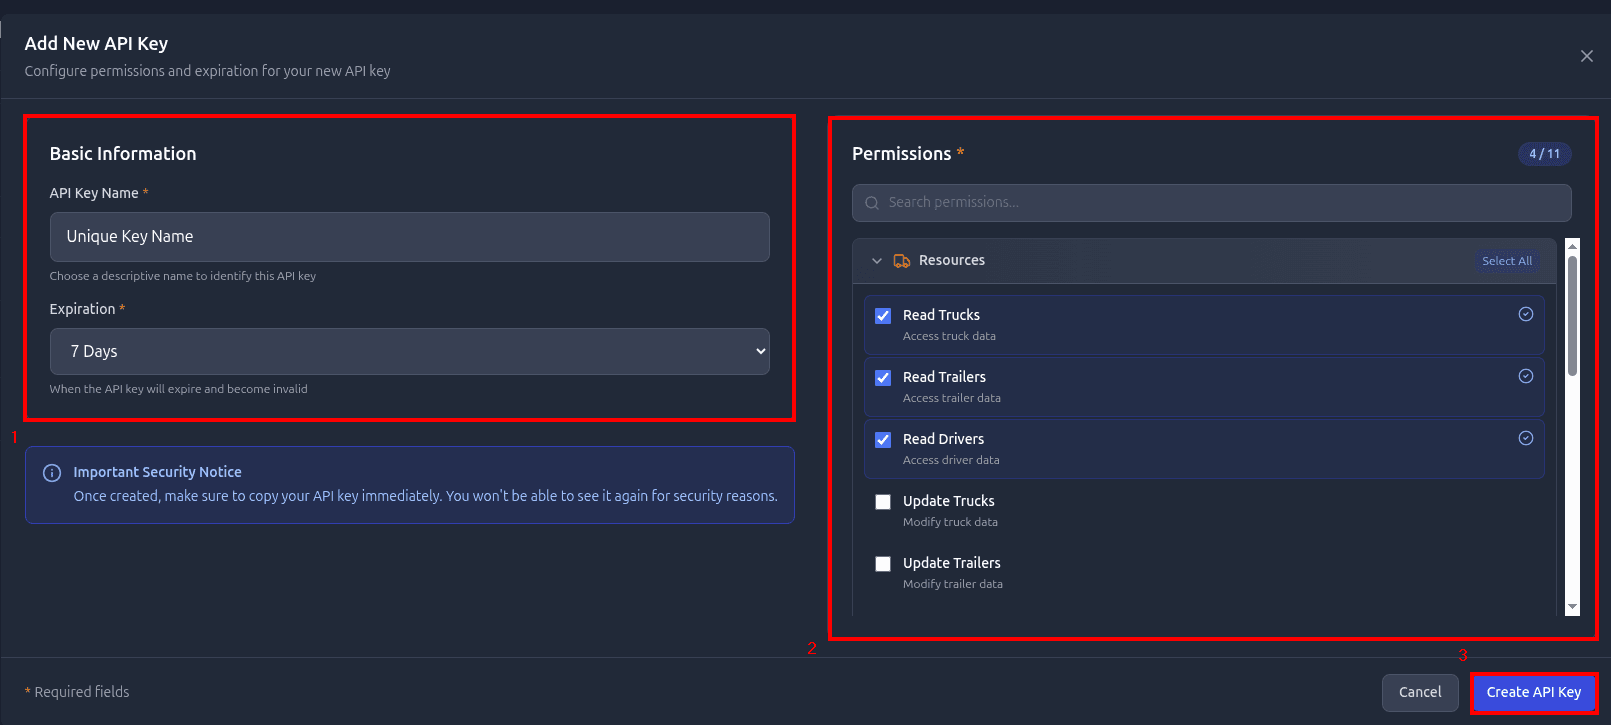Click Select All in Resources
The width and height of the screenshot is (1611, 725).
(x=1507, y=261)
